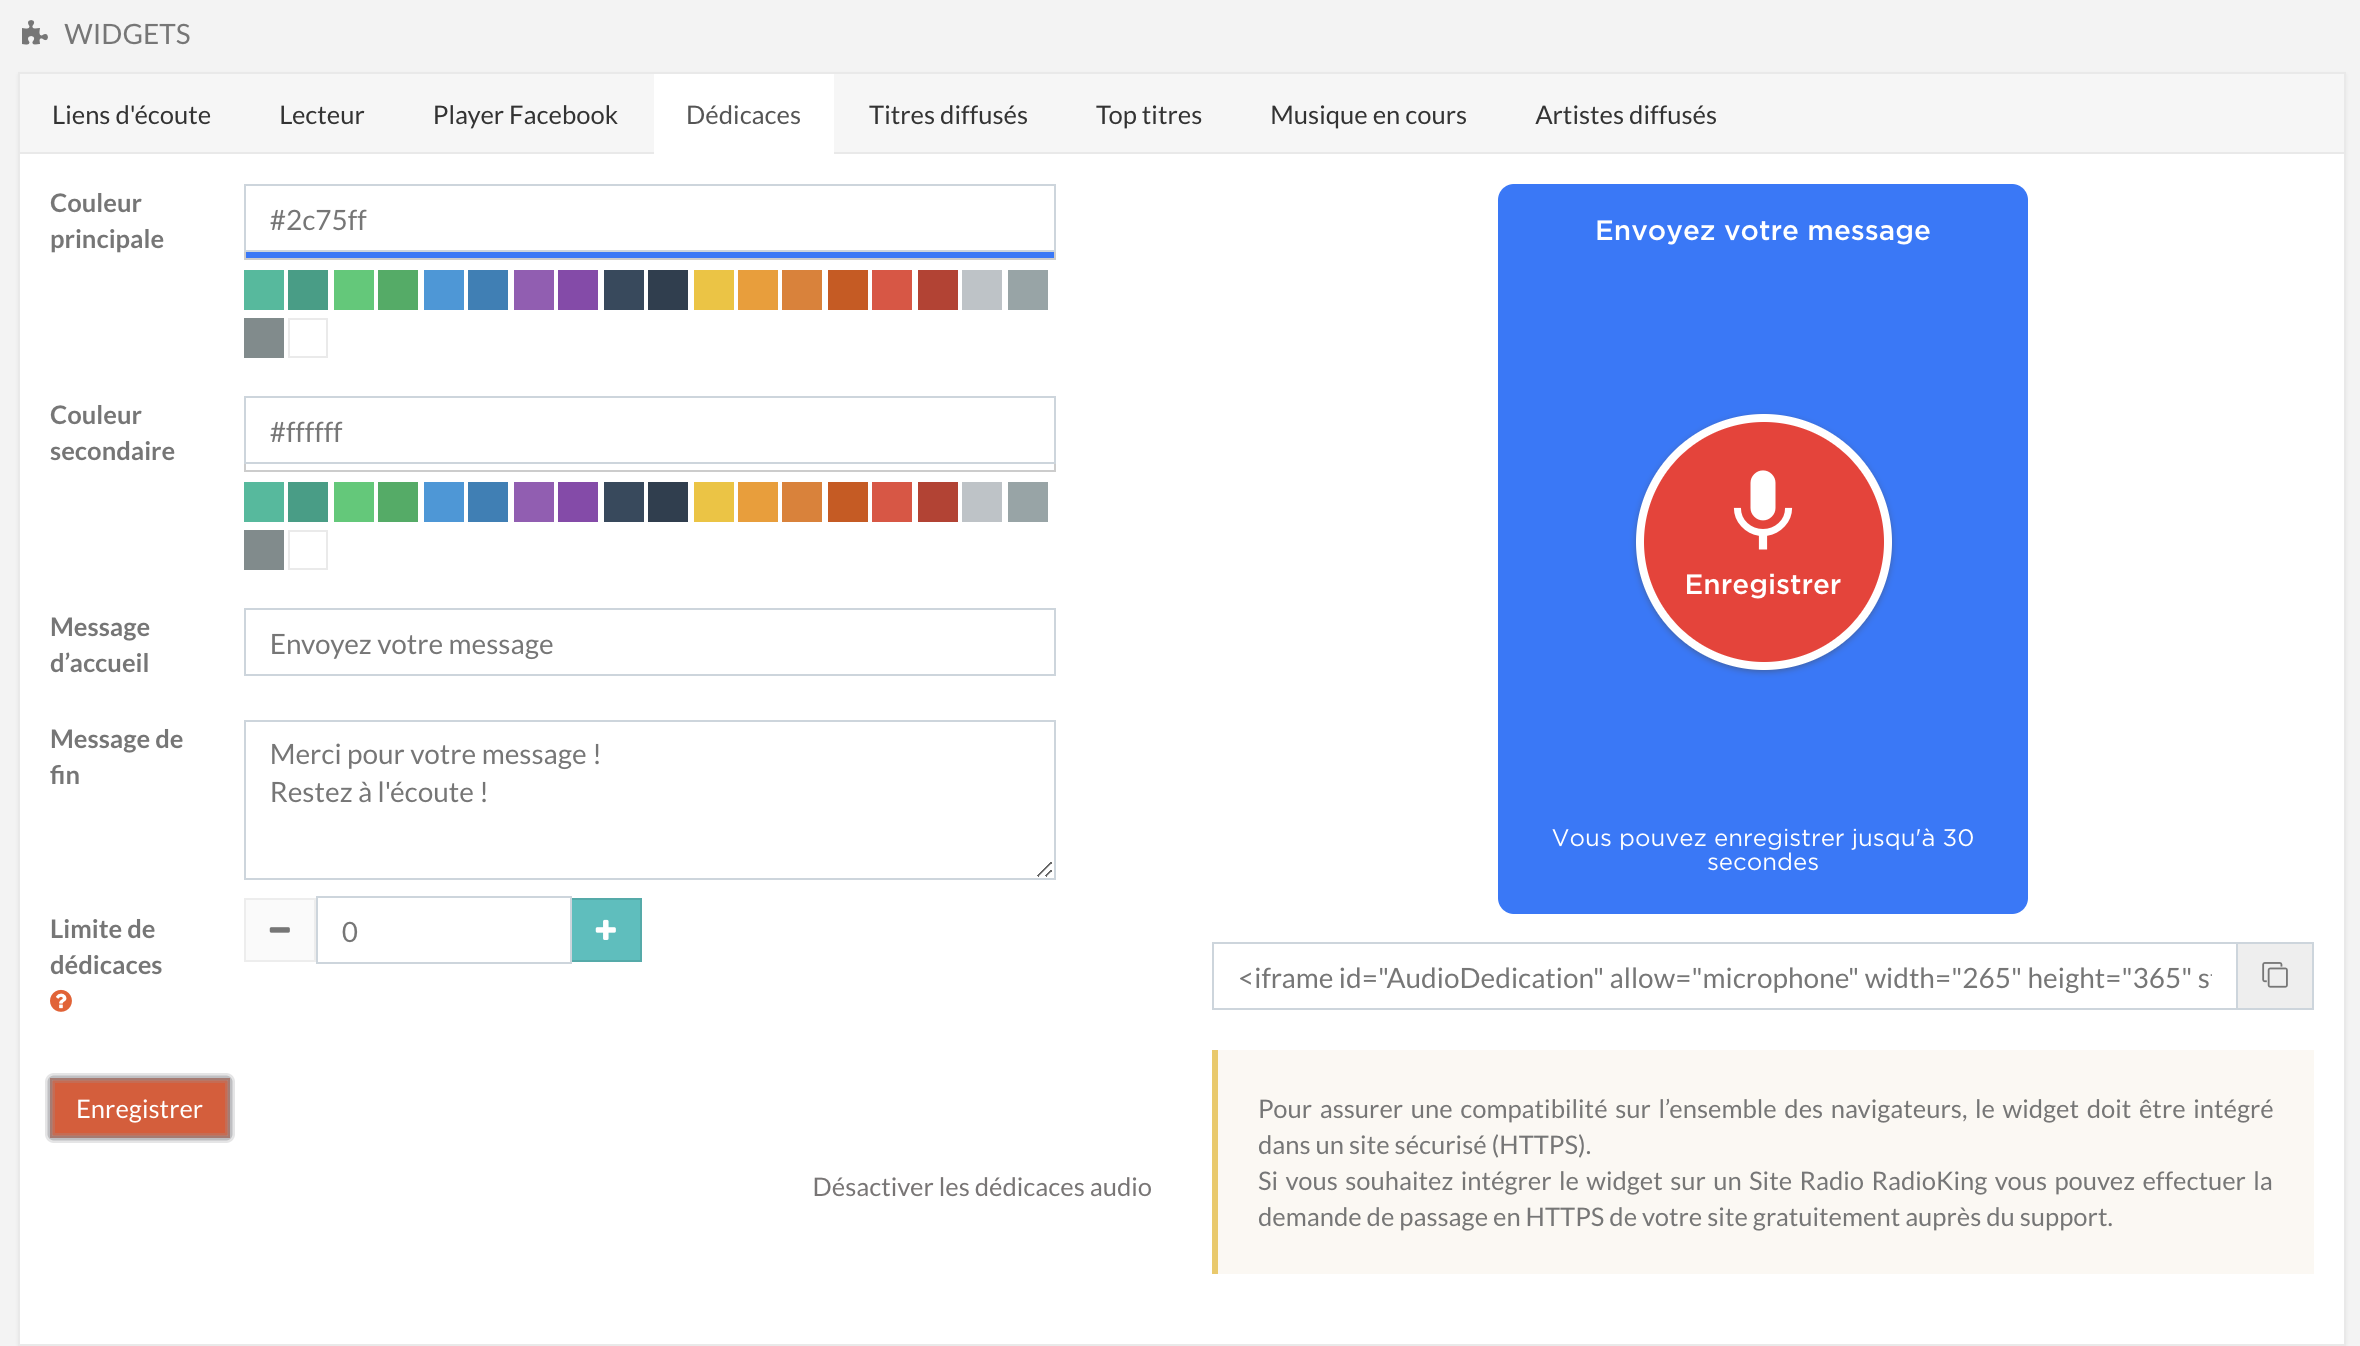2360x1346 pixels.
Task: Pick dark green swatch for Couleur secondaire
Action: pos(398,502)
